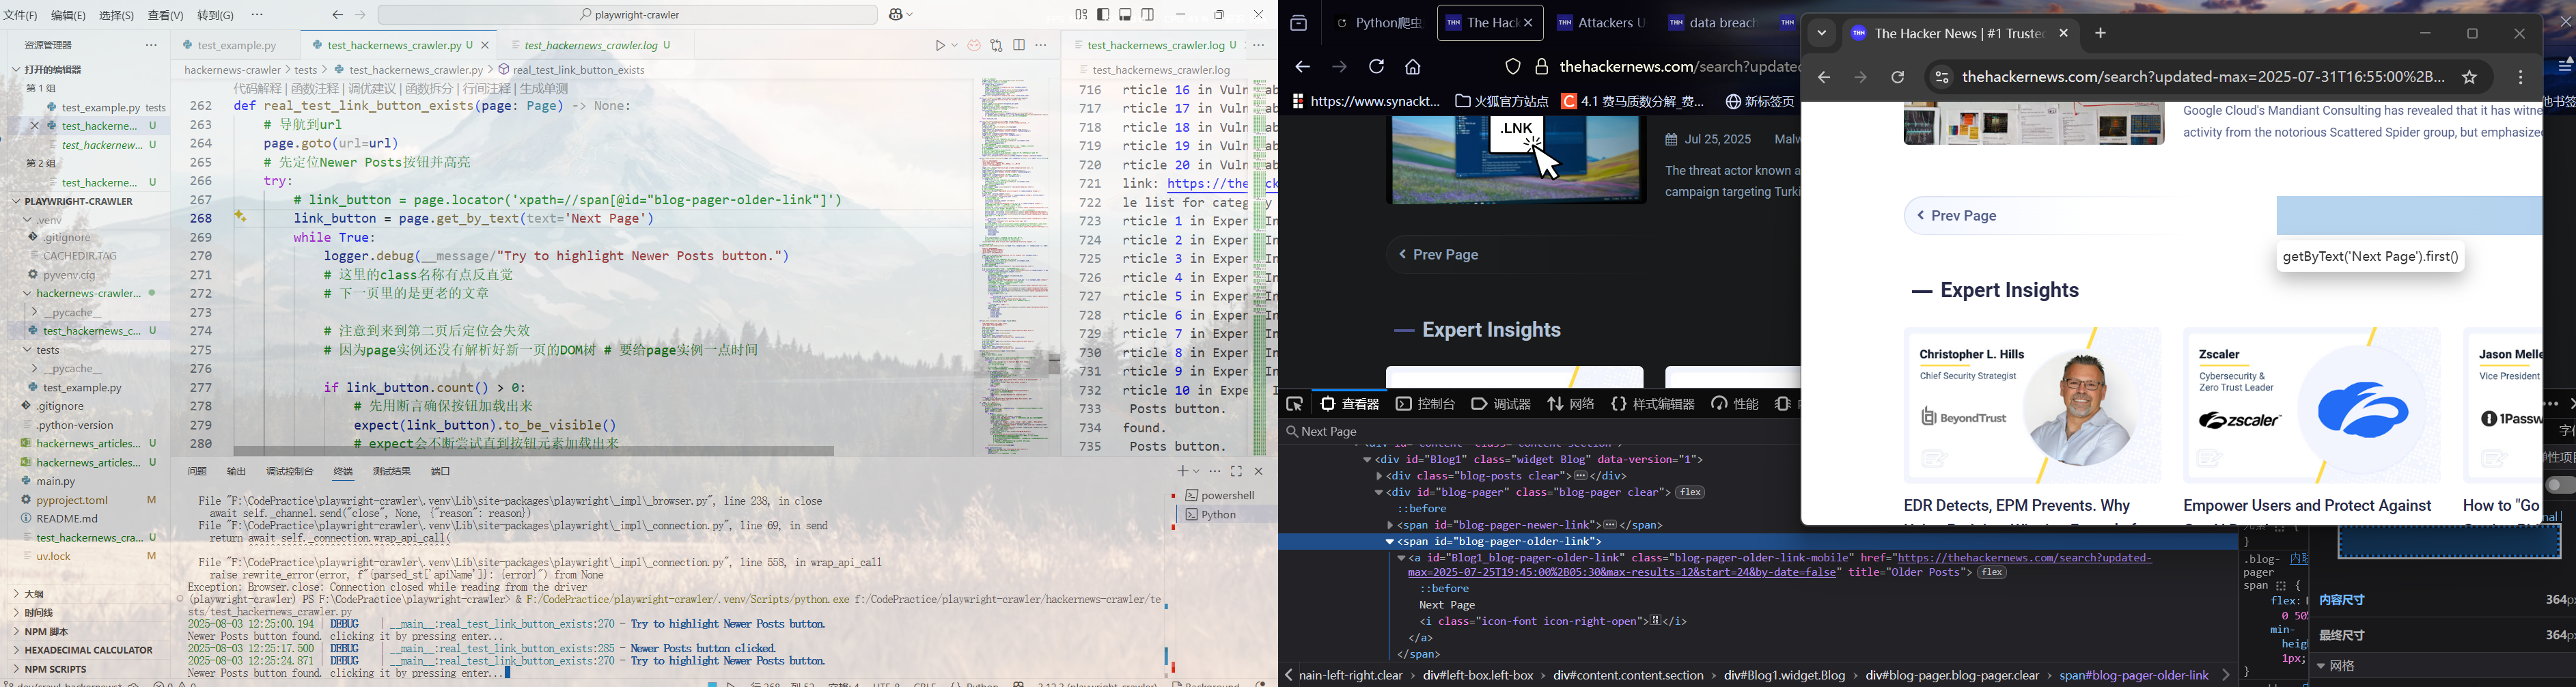2576x687 pixels.
Task: Click the horizontal scrollbar under the code editor
Action: 533,452
